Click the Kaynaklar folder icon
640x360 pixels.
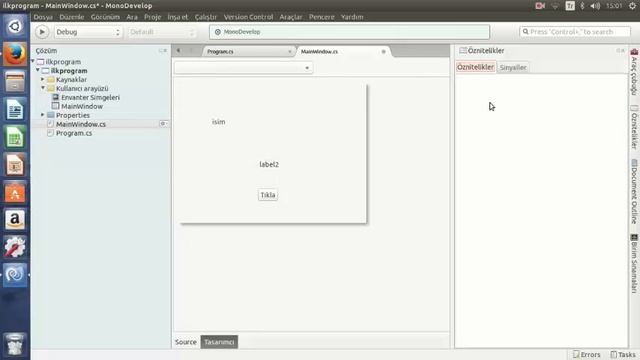51,79
